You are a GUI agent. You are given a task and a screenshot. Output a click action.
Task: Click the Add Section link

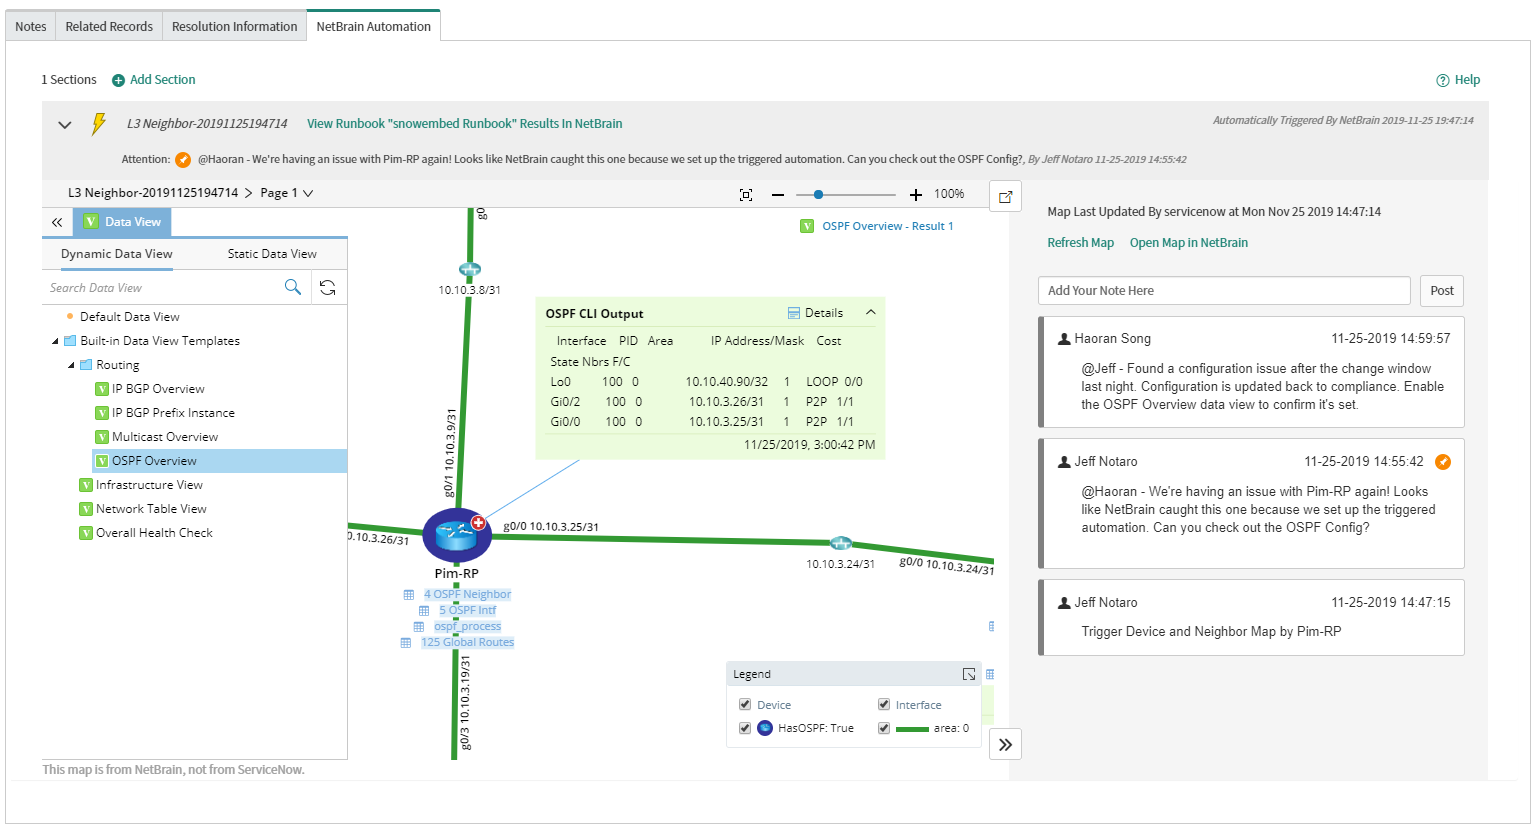pyautogui.click(x=163, y=80)
